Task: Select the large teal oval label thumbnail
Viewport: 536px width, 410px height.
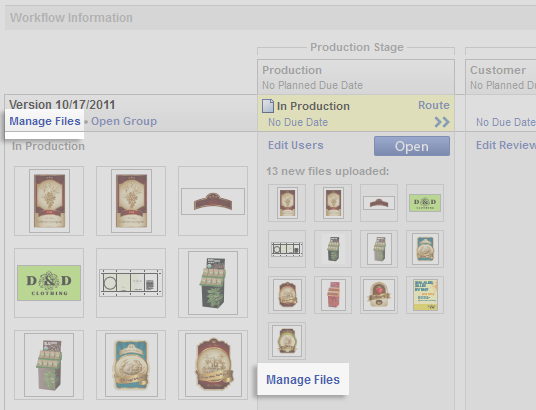Action: (x=131, y=365)
